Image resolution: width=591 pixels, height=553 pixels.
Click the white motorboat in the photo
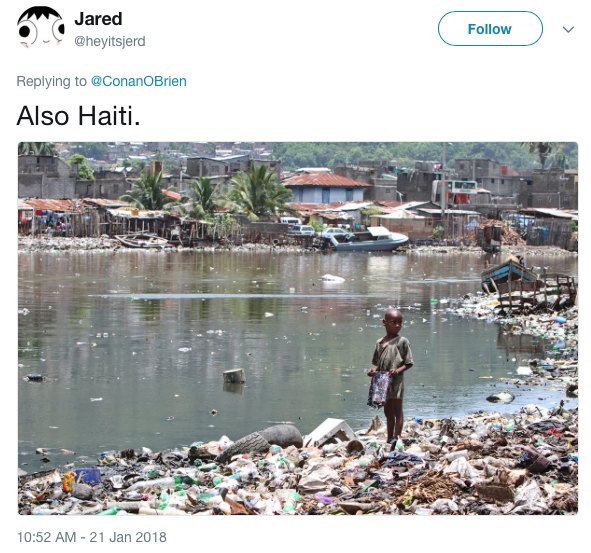point(367,239)
